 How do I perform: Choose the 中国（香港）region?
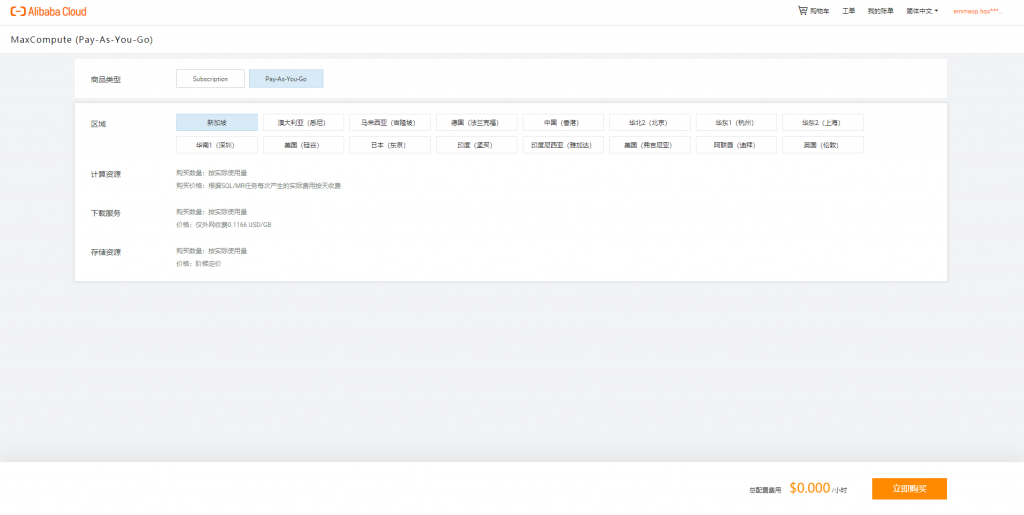[x=563, y=122]
